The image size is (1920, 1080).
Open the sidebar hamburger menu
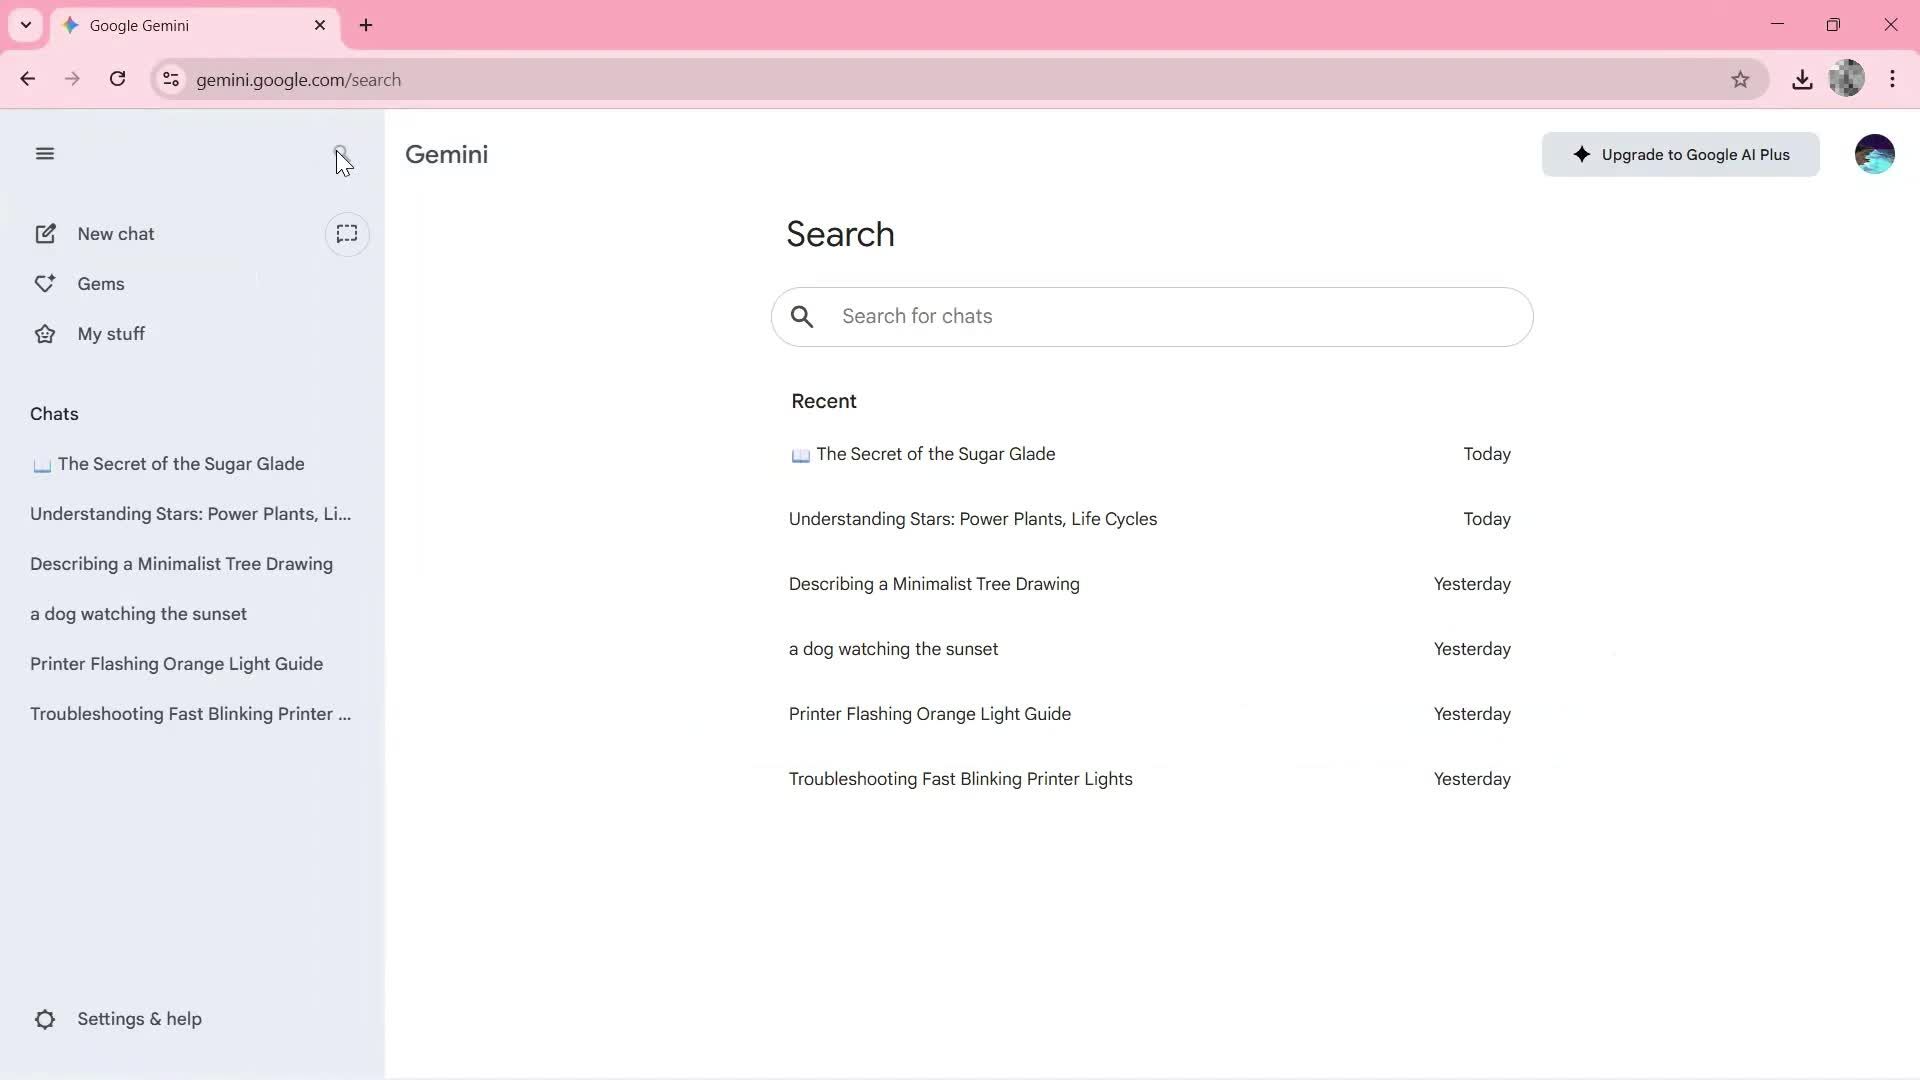(45, 153)
